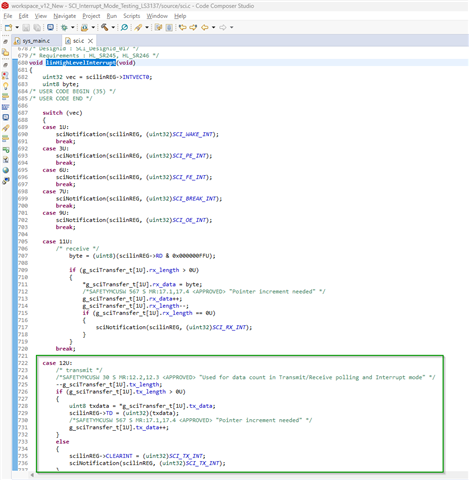Screen dimensions: 469x480
Task: Open the dropdown beside the New icon
Action: point(17,27)
